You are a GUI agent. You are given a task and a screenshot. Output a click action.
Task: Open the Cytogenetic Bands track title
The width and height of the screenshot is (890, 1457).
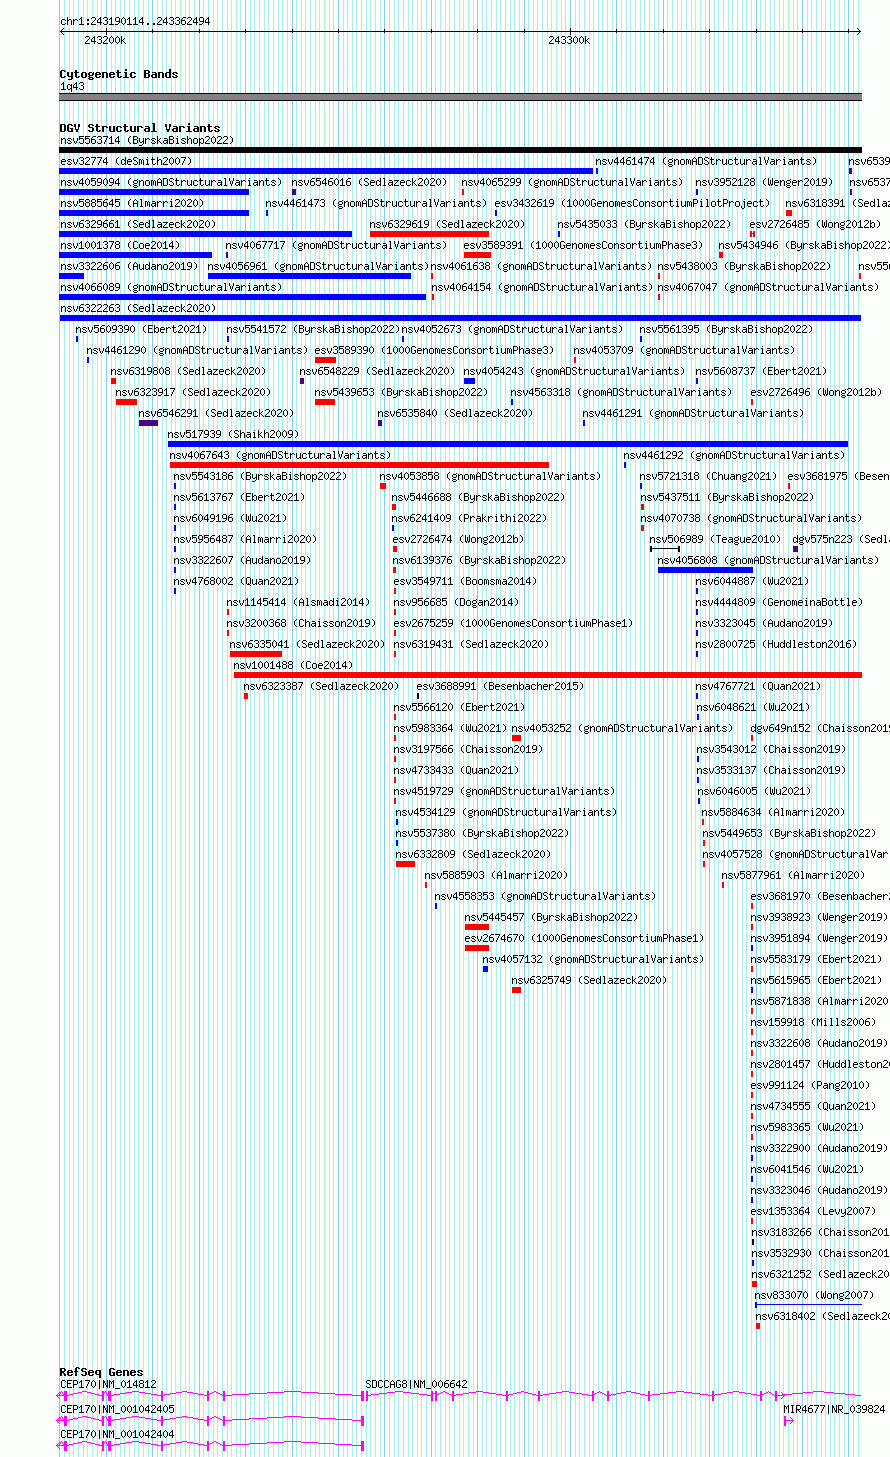[119, 74]
